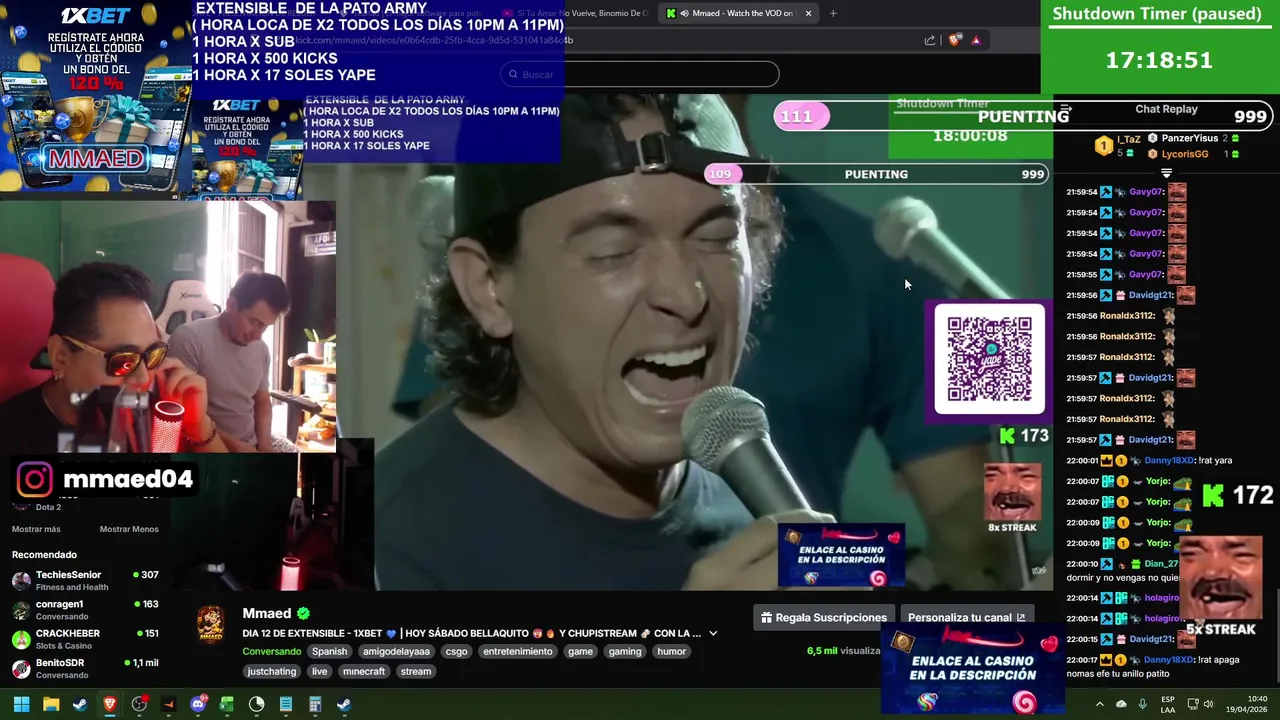Click the entretenimiento tag
Image resolution: width=1280 pixels, height=720 pixels.
click(x=517, y=651)
